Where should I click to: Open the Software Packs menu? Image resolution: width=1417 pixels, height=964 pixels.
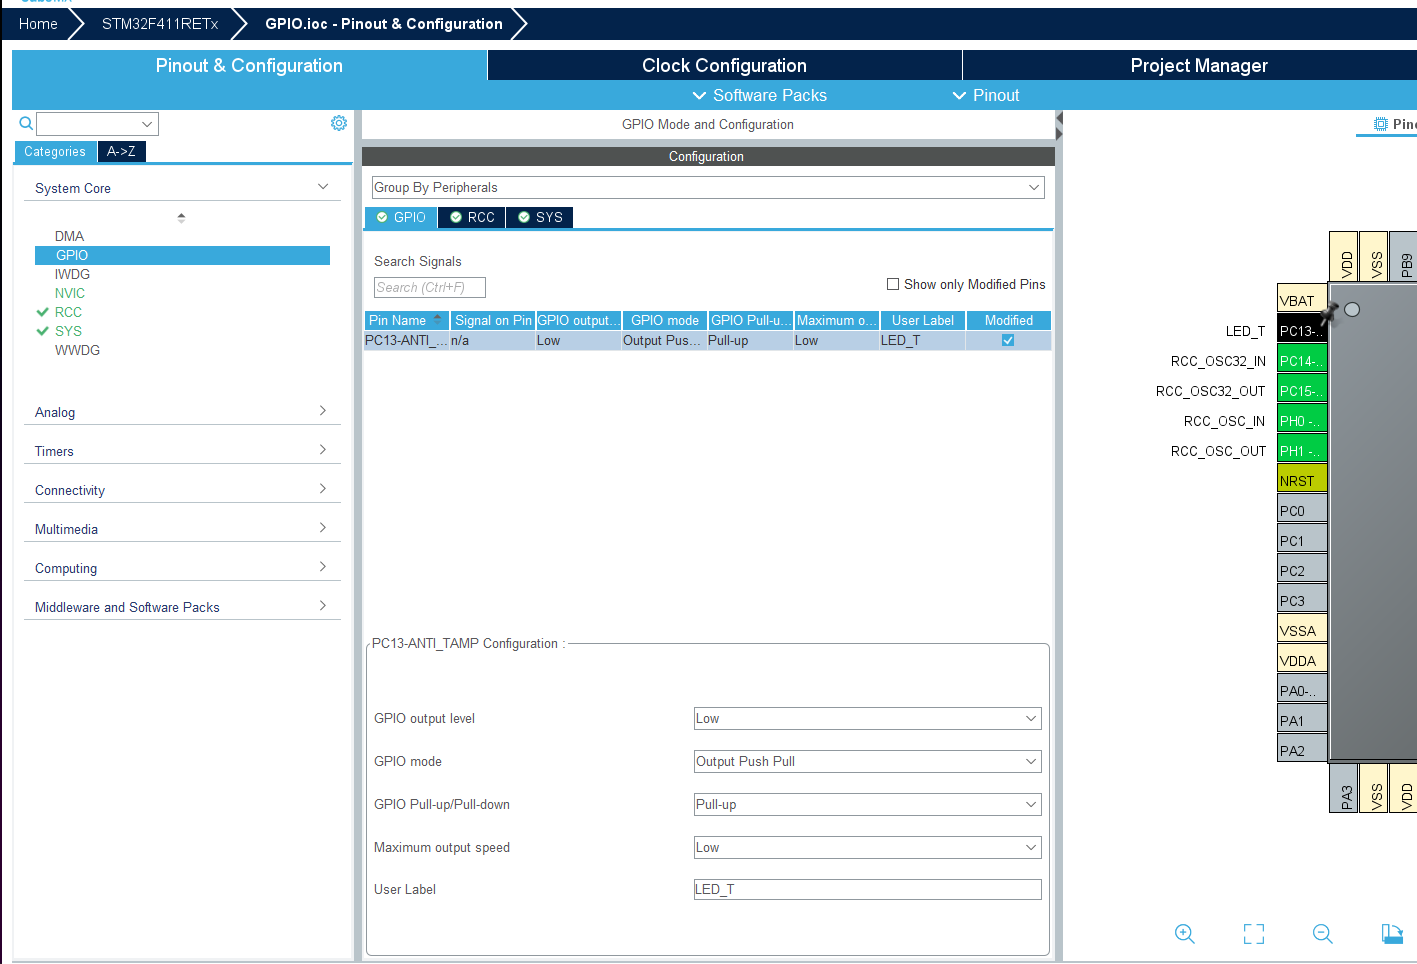(760, 95)
